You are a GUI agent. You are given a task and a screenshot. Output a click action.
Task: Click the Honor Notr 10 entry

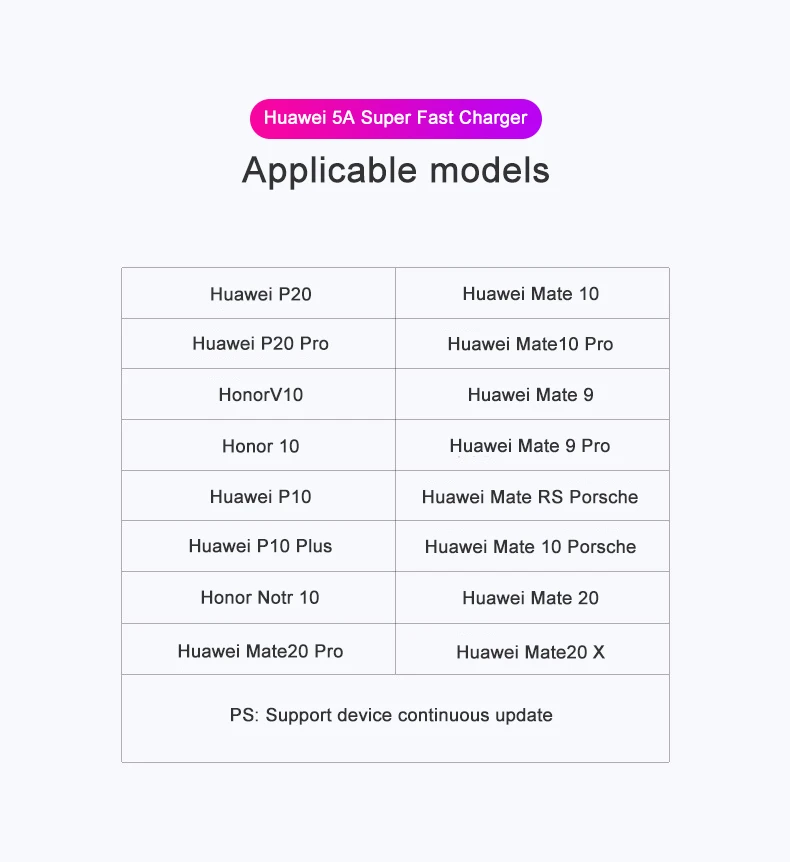click(x=260, y=598)
